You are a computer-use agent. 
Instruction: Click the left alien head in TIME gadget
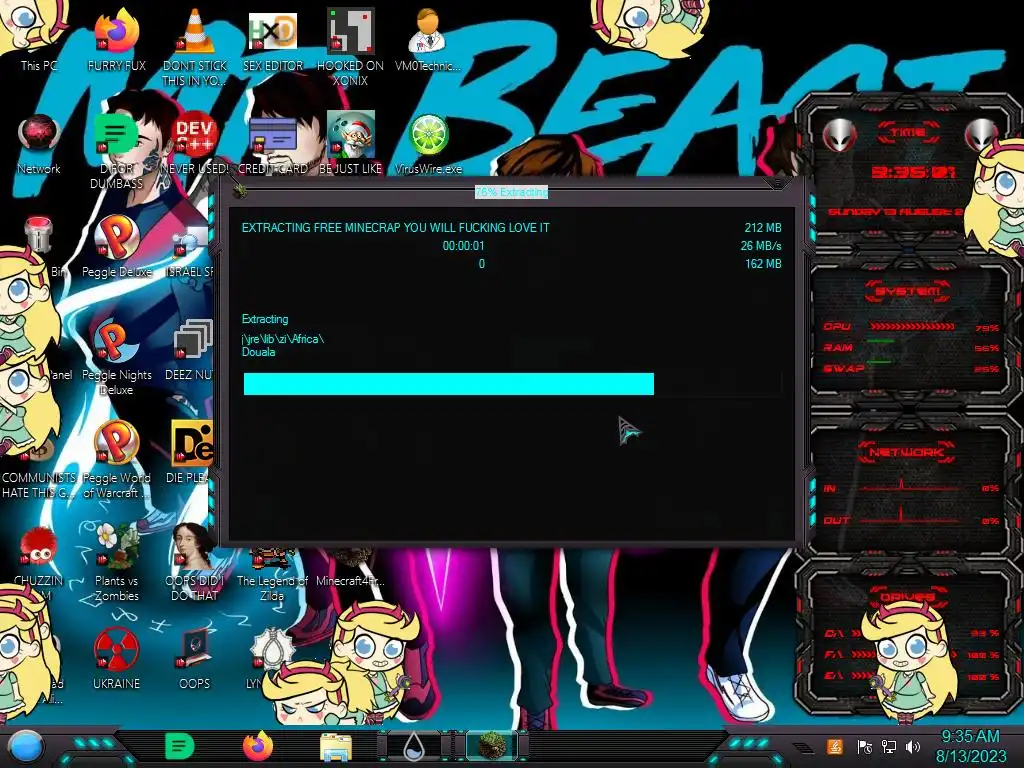tap(839, 136)
